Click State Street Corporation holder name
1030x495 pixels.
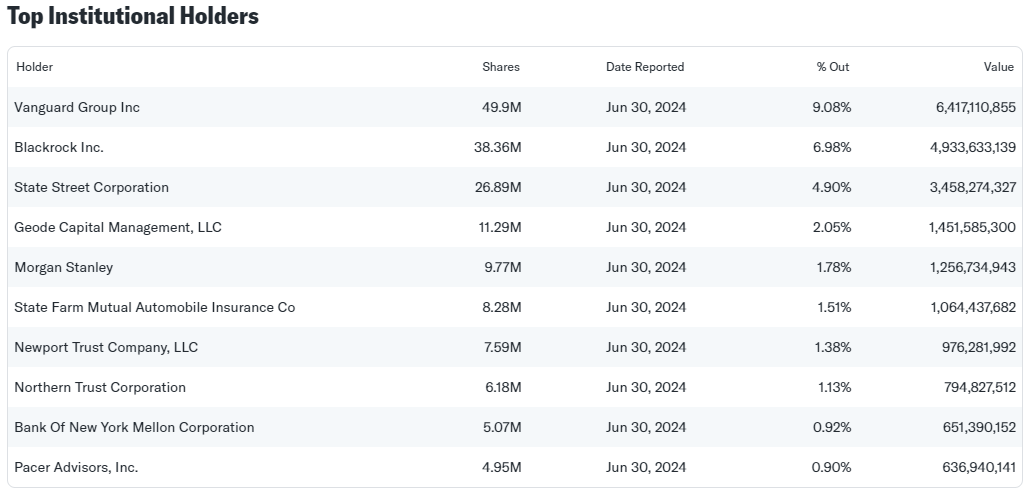[91, 187]
